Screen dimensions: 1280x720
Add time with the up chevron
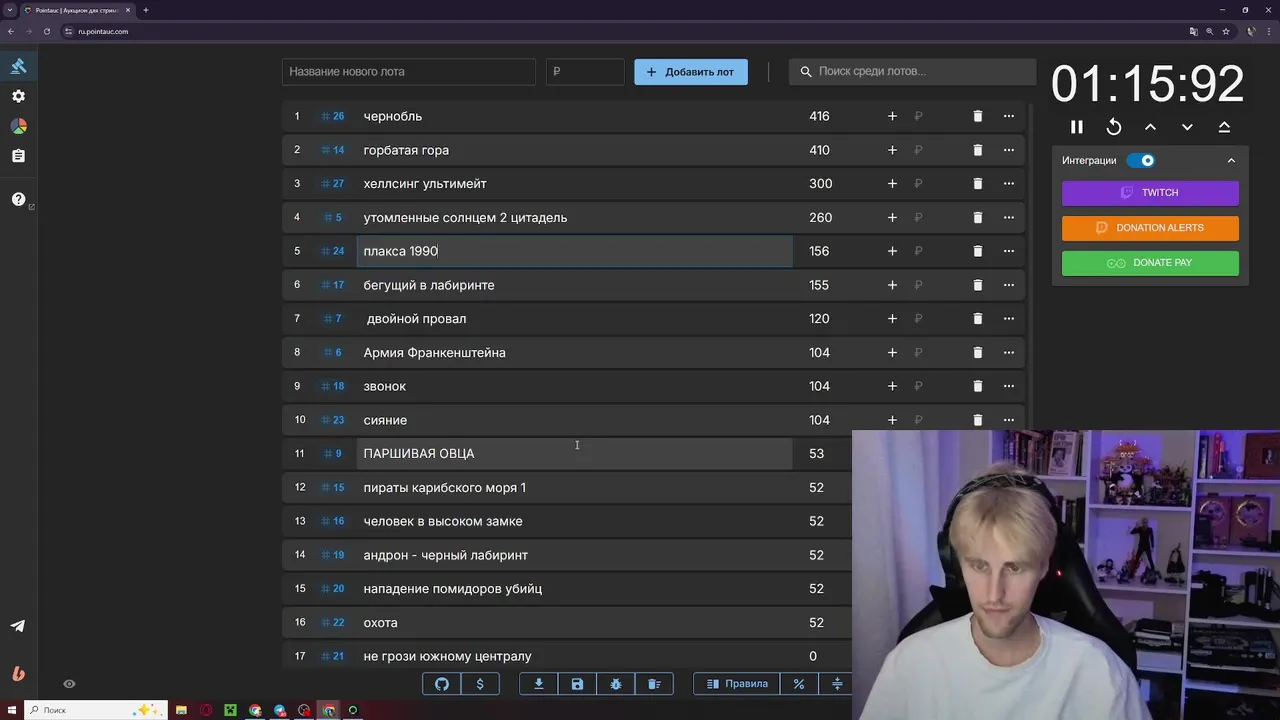pyautogui.click(x=1150, y=127)
